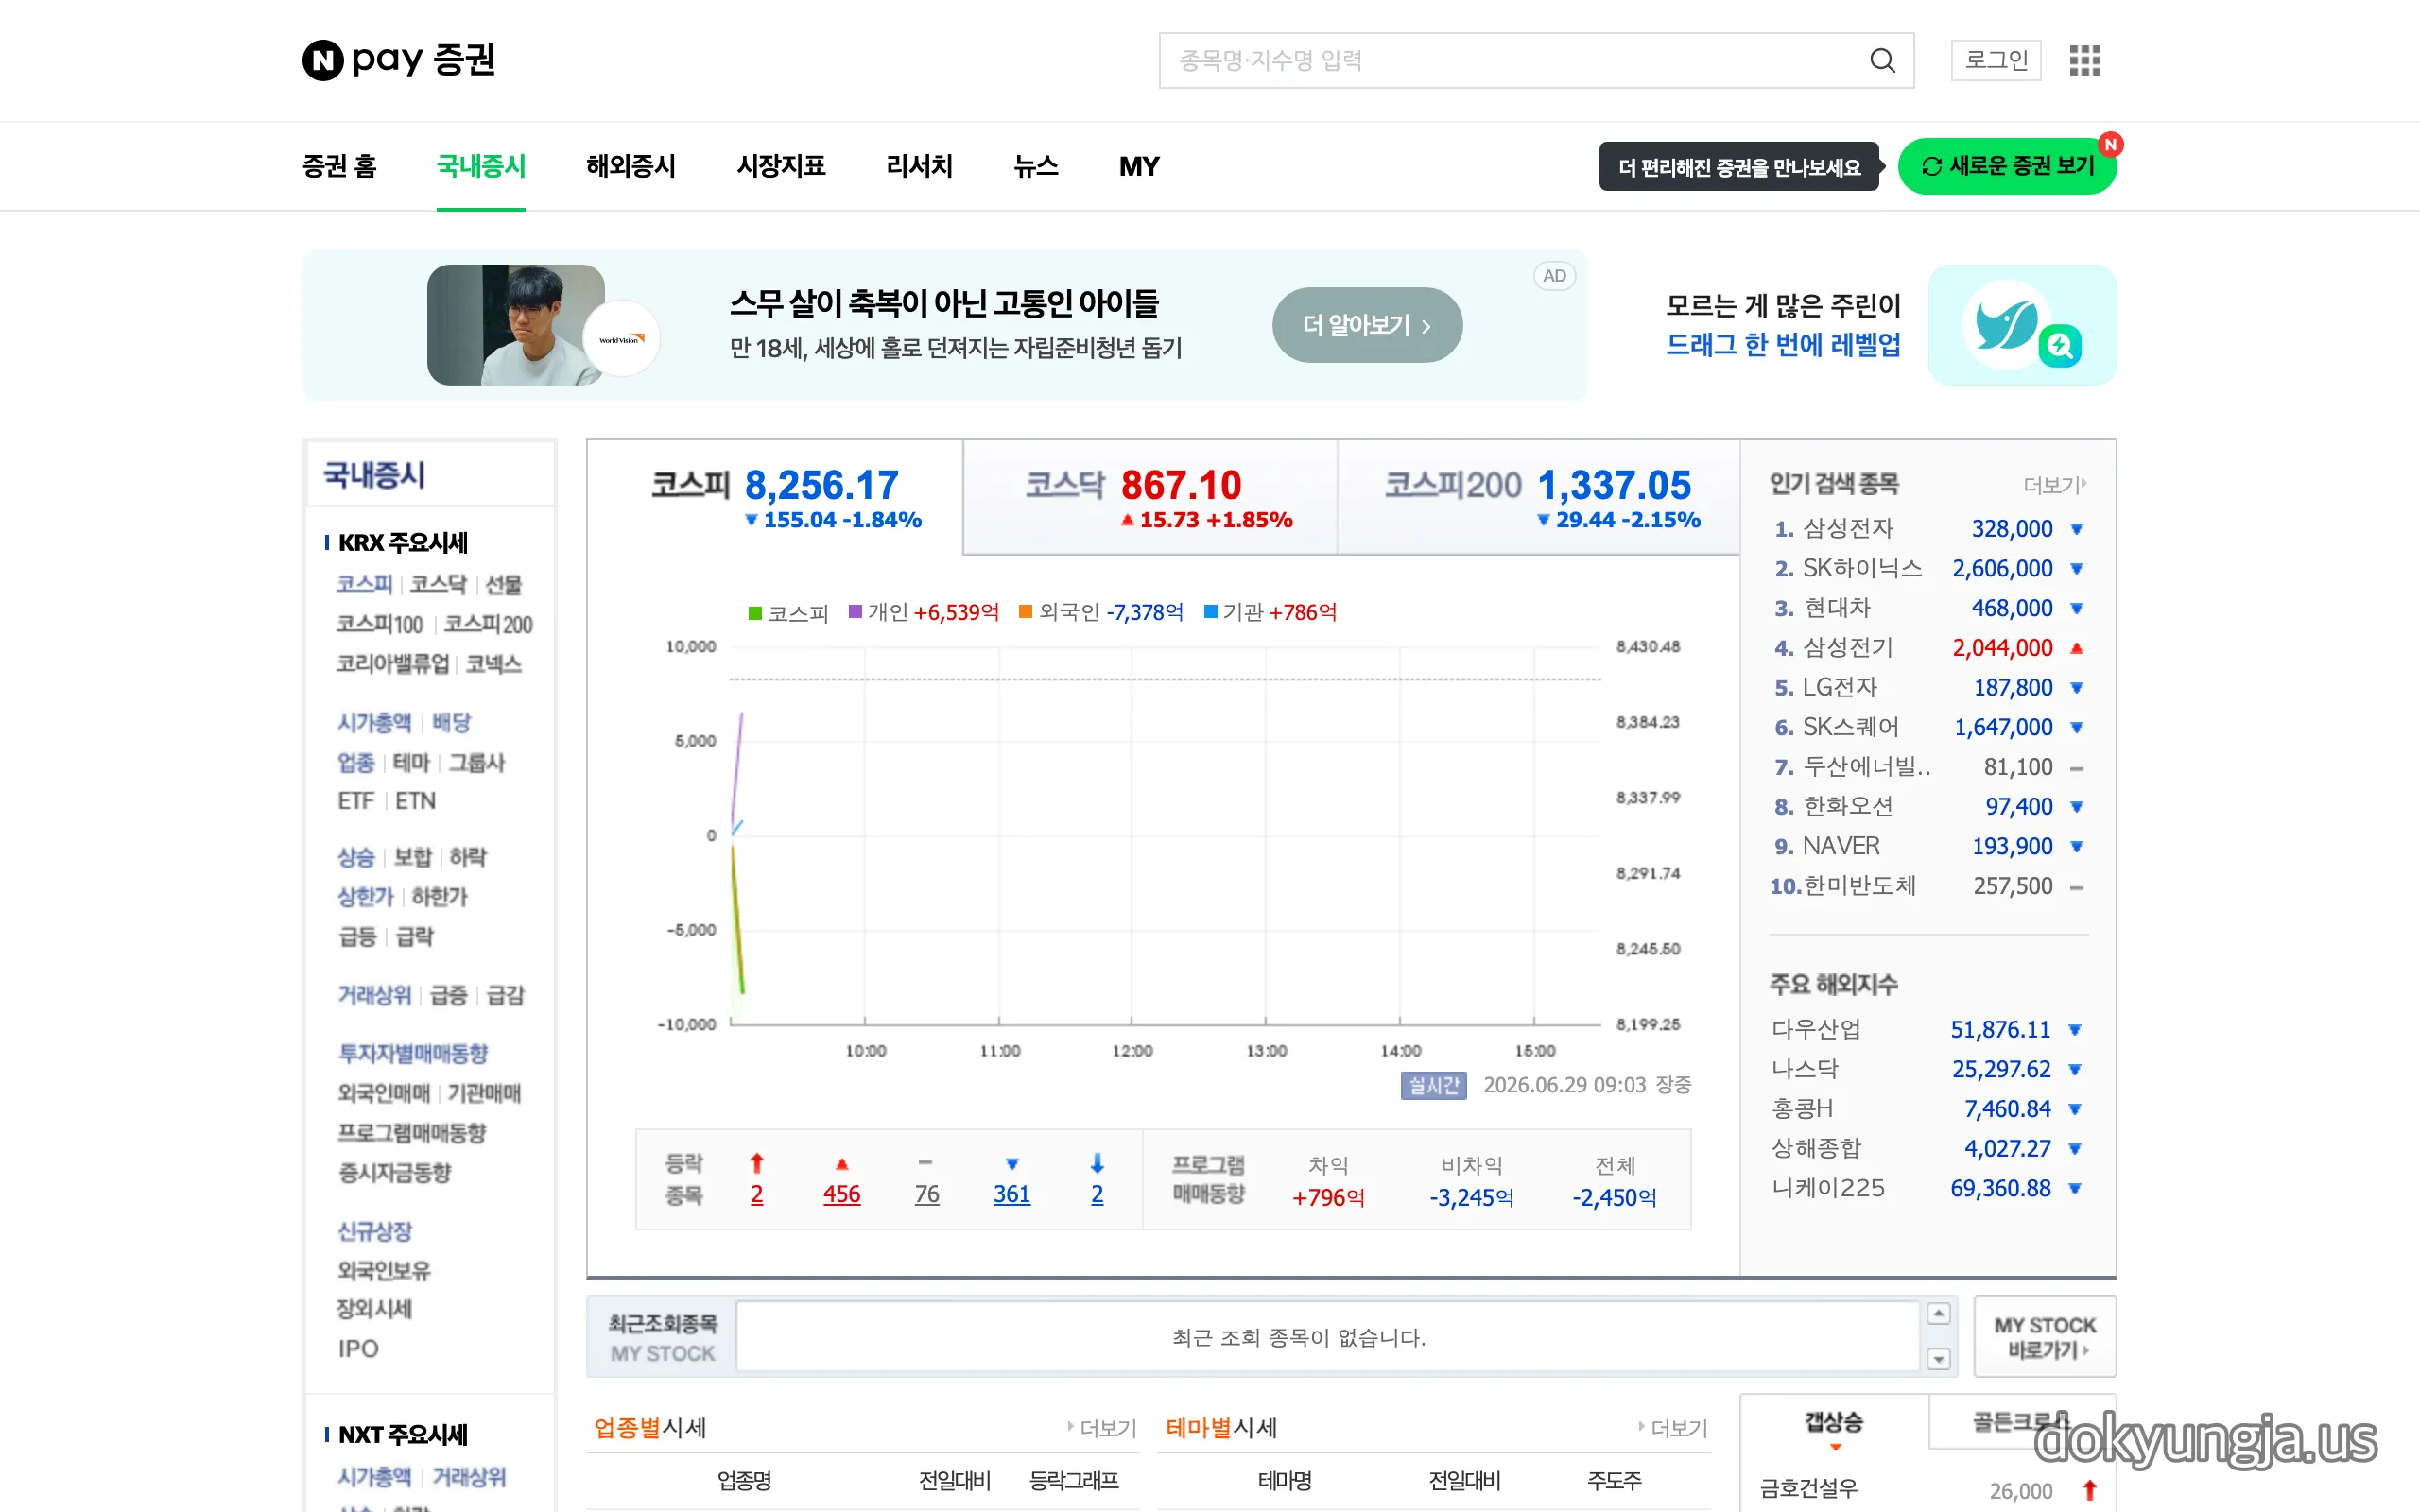Screen dimensions: 2420x1512
Task: Click IPO in the sidebar
Action: [358, 1349]
